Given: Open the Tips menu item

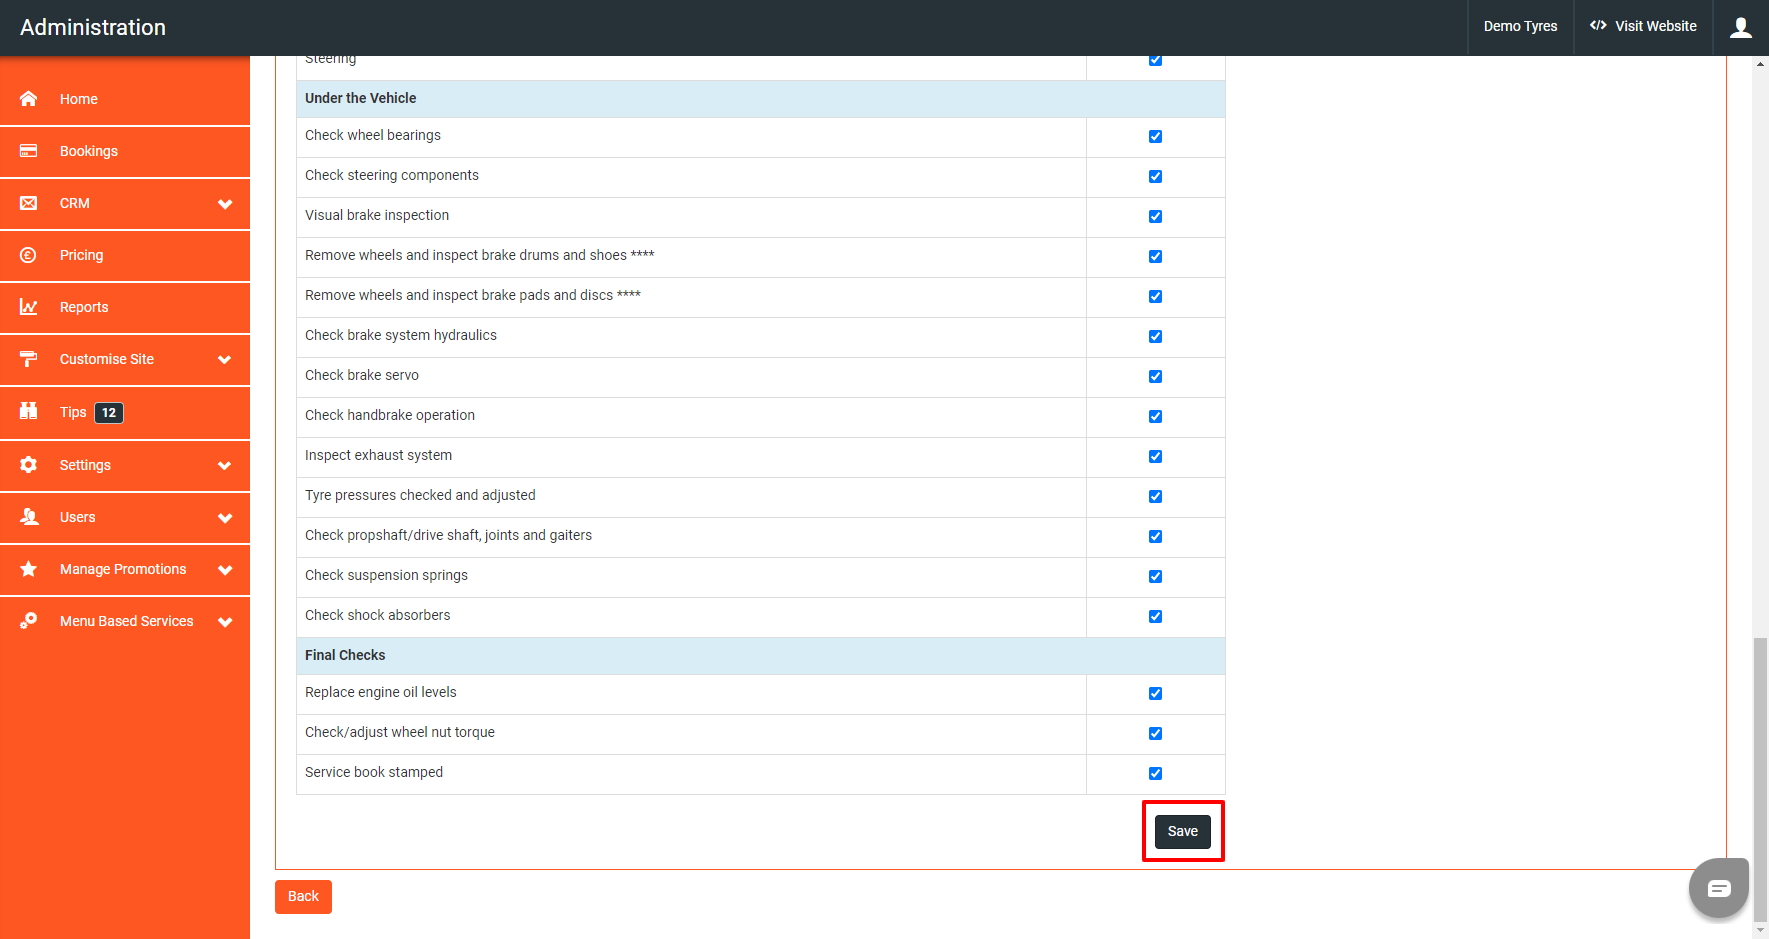Looking at the screenshot, I should click(x=72, y=412).
